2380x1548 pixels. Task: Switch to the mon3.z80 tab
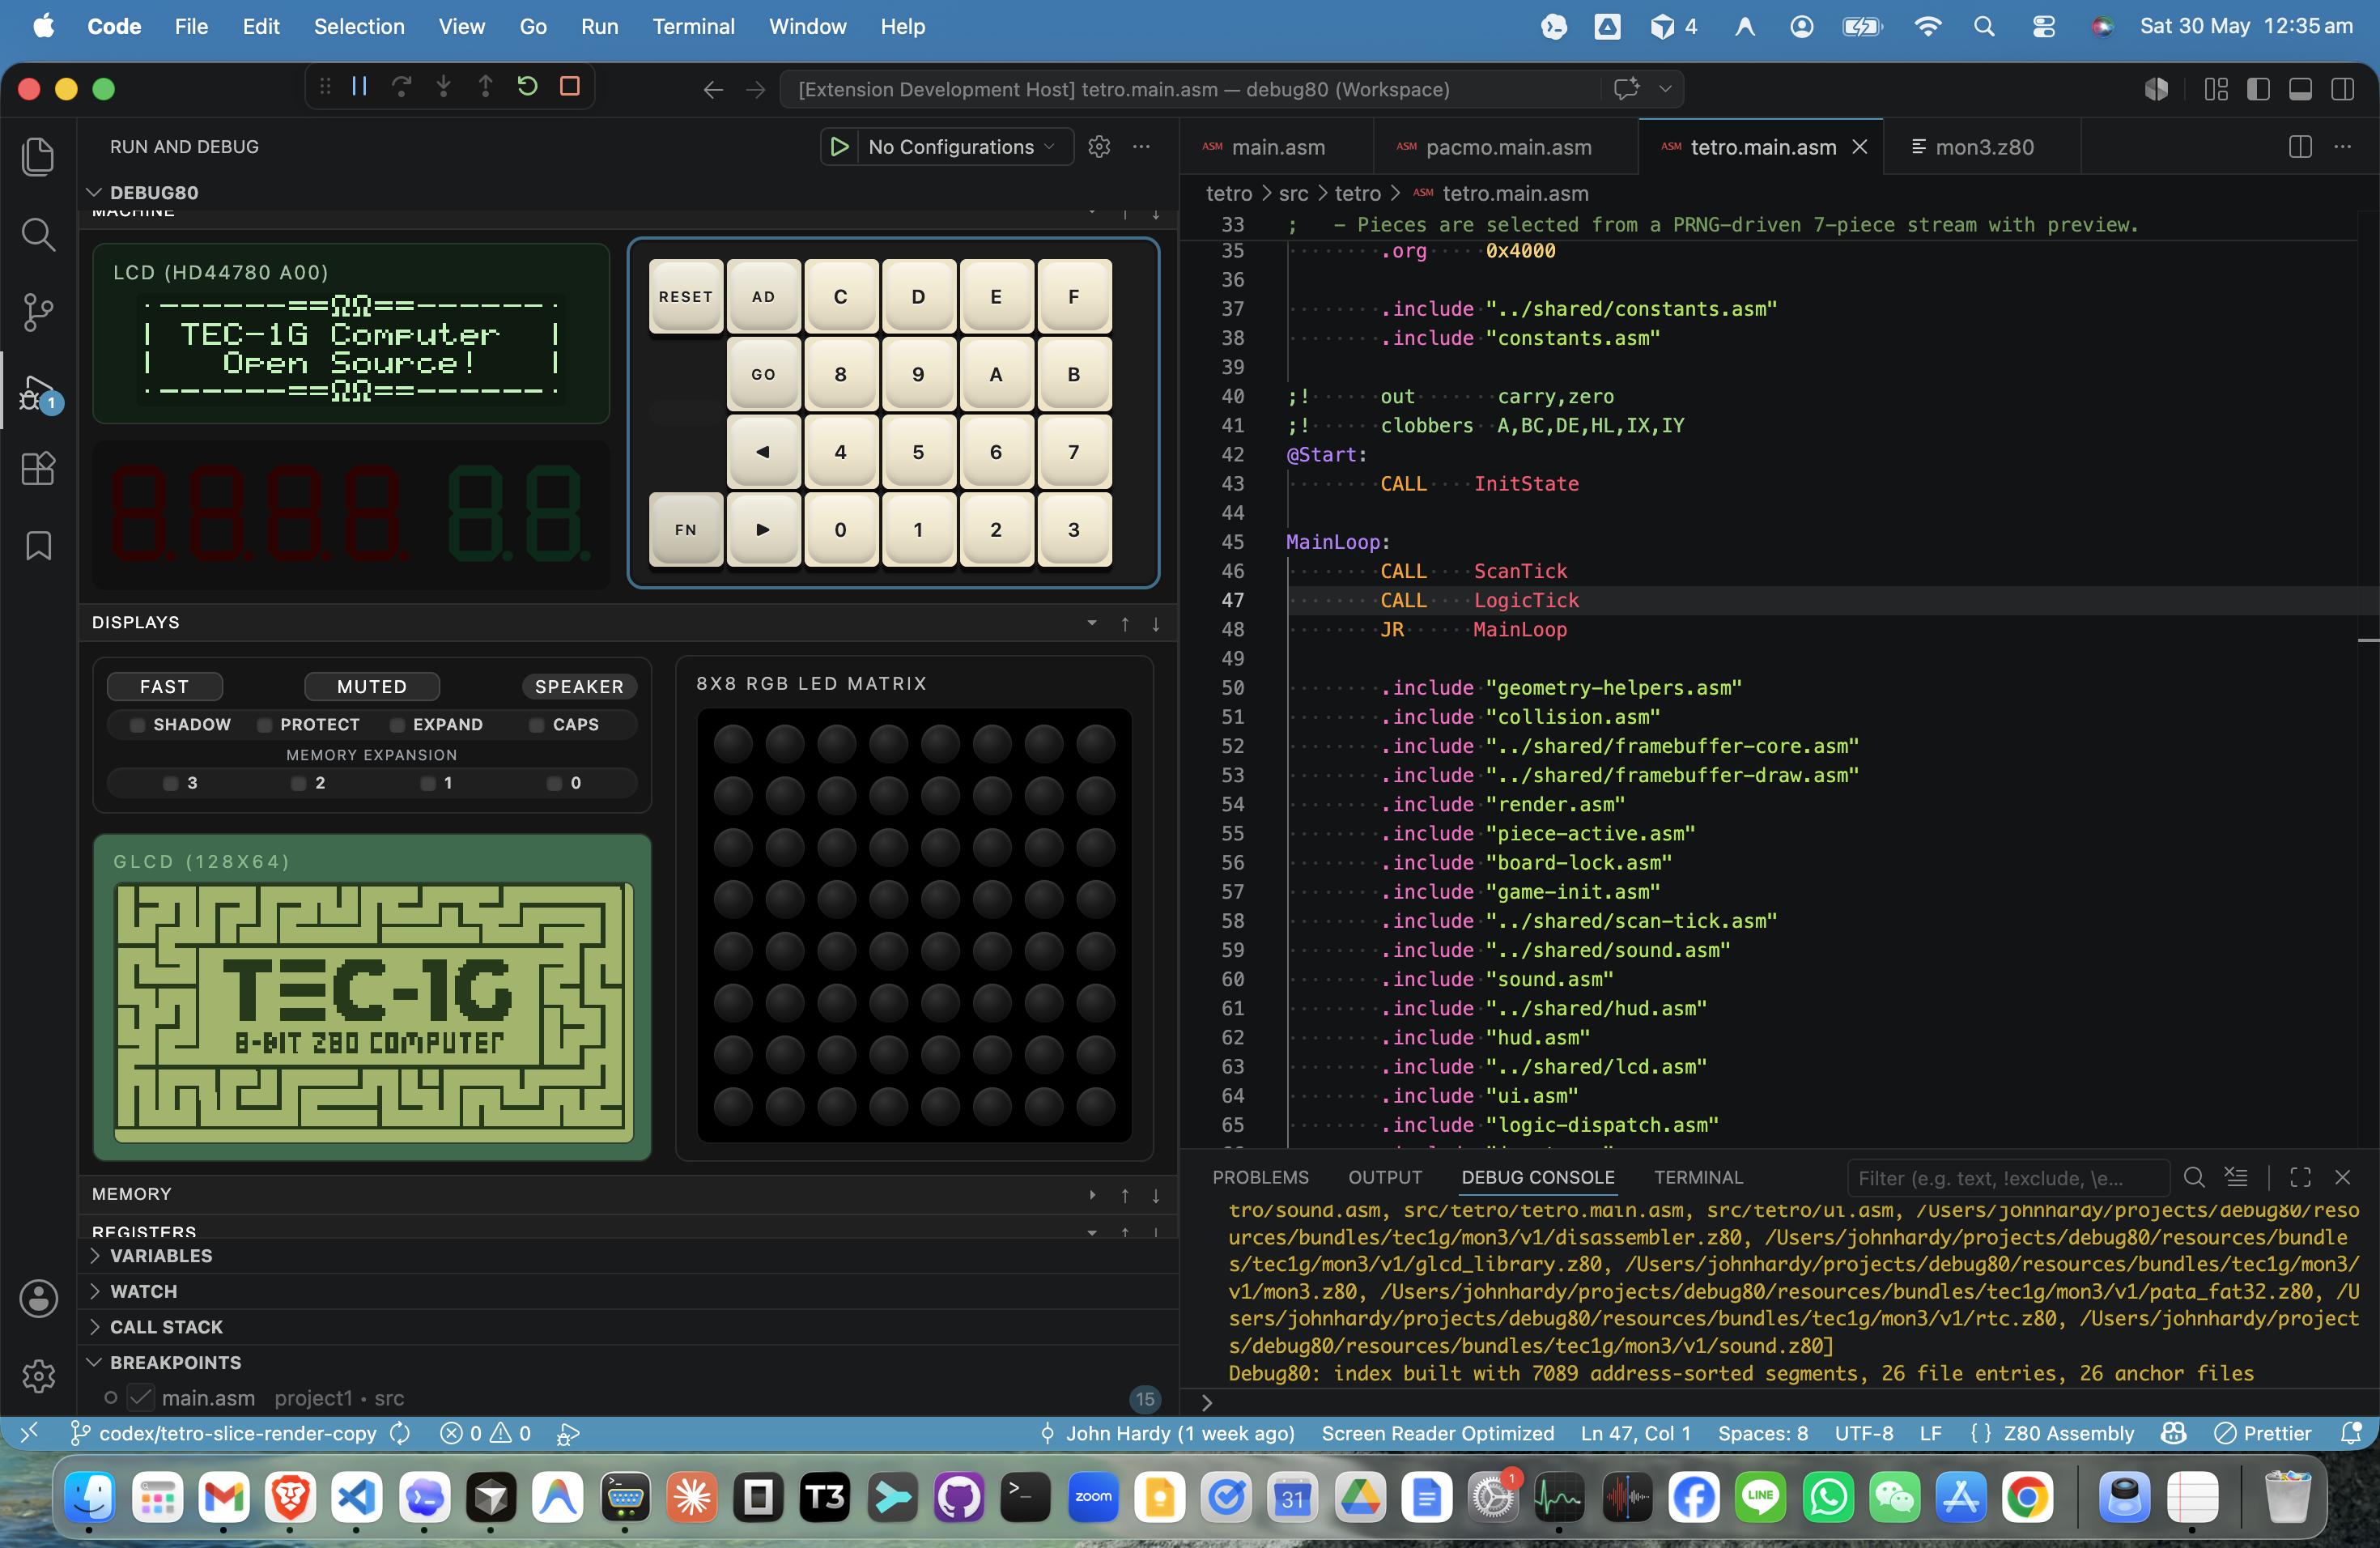pos(1982,147)
